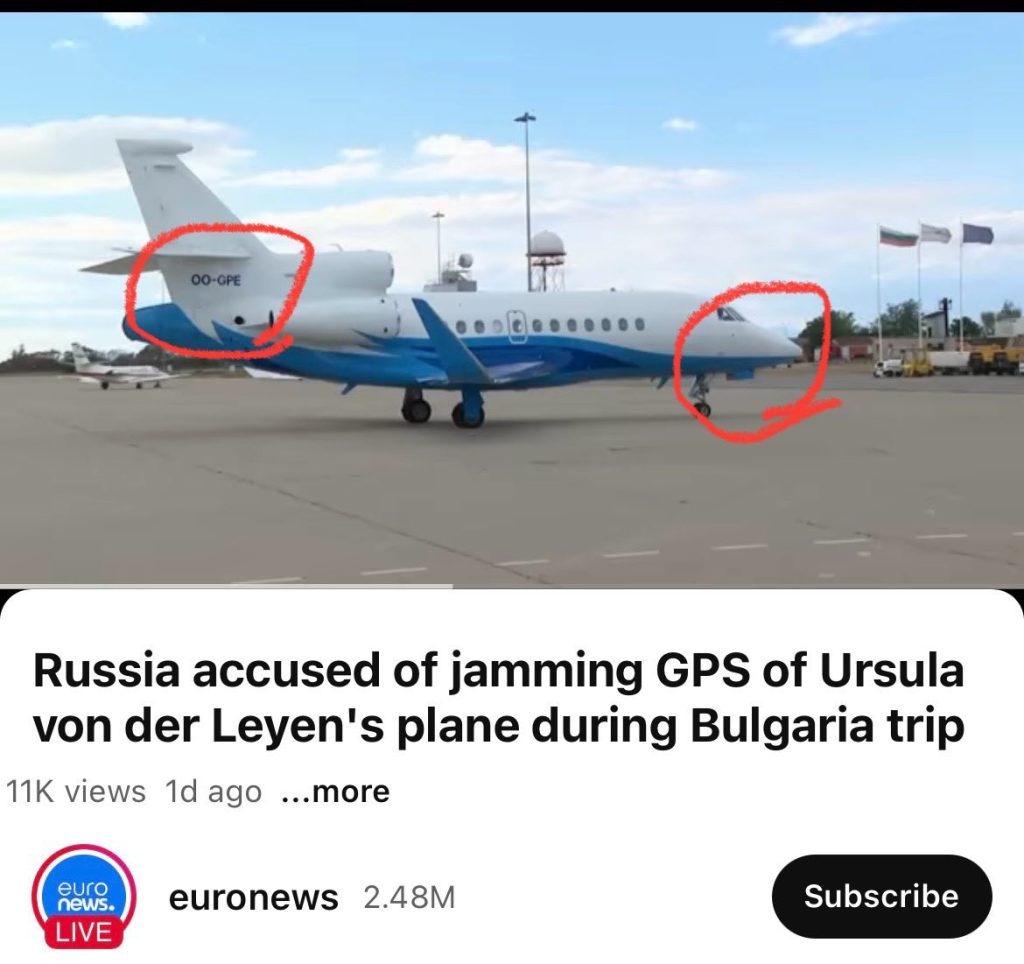Open the euronews channel name link
The width and height of the screenshot is (1024, 964).
pos(253,897)
